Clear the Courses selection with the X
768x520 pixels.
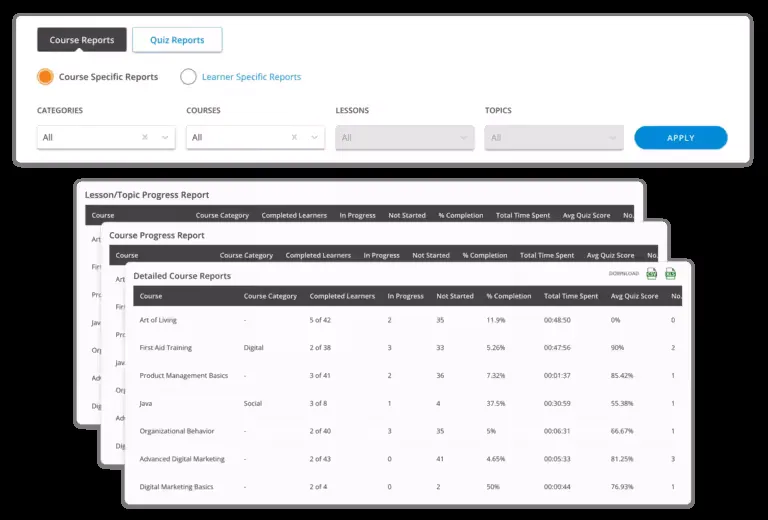coord(294,137)
